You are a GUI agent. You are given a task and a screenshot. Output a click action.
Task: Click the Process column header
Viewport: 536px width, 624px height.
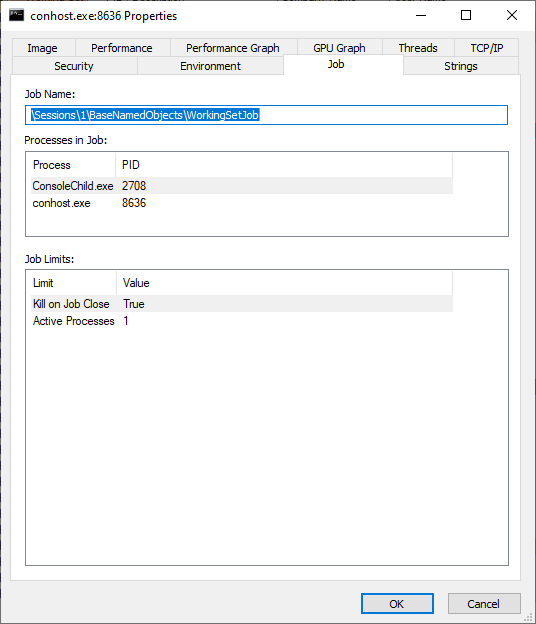[x=73, y=165]
